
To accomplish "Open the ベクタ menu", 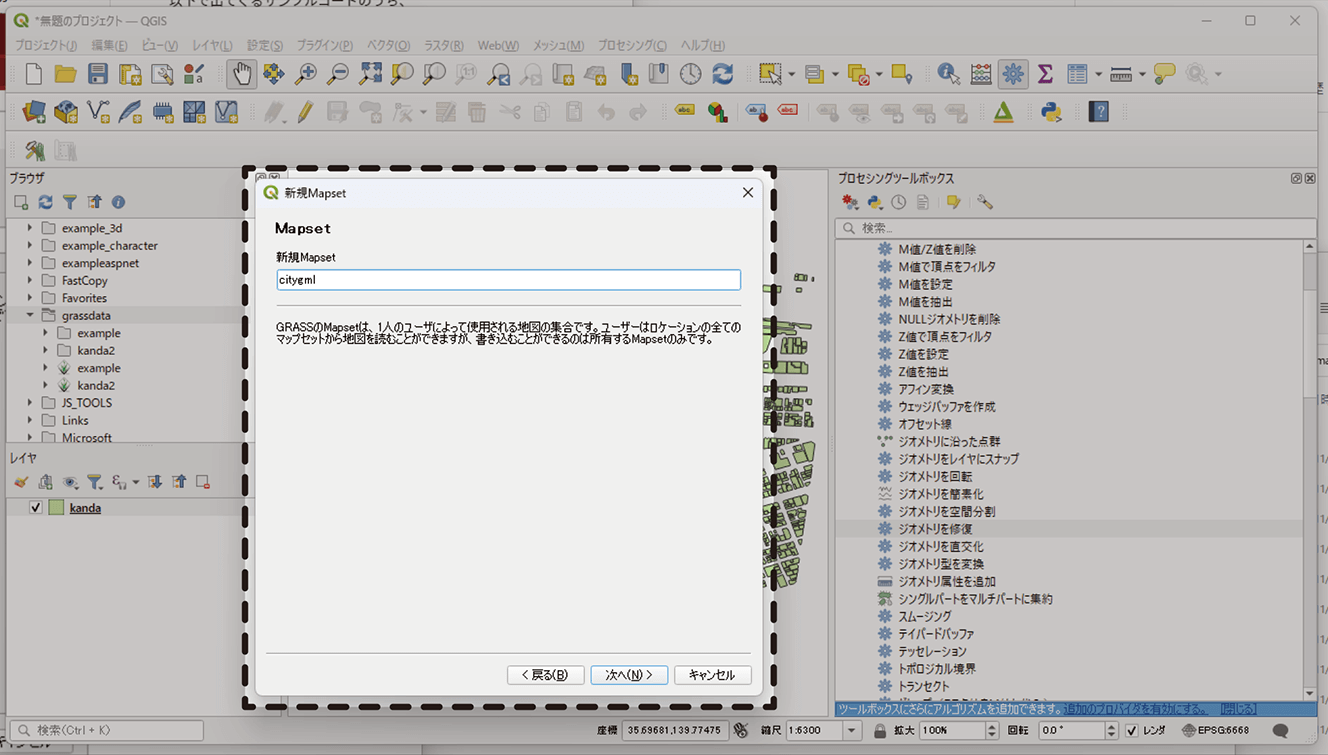I will pyautogui.click(x=389, y=45).
